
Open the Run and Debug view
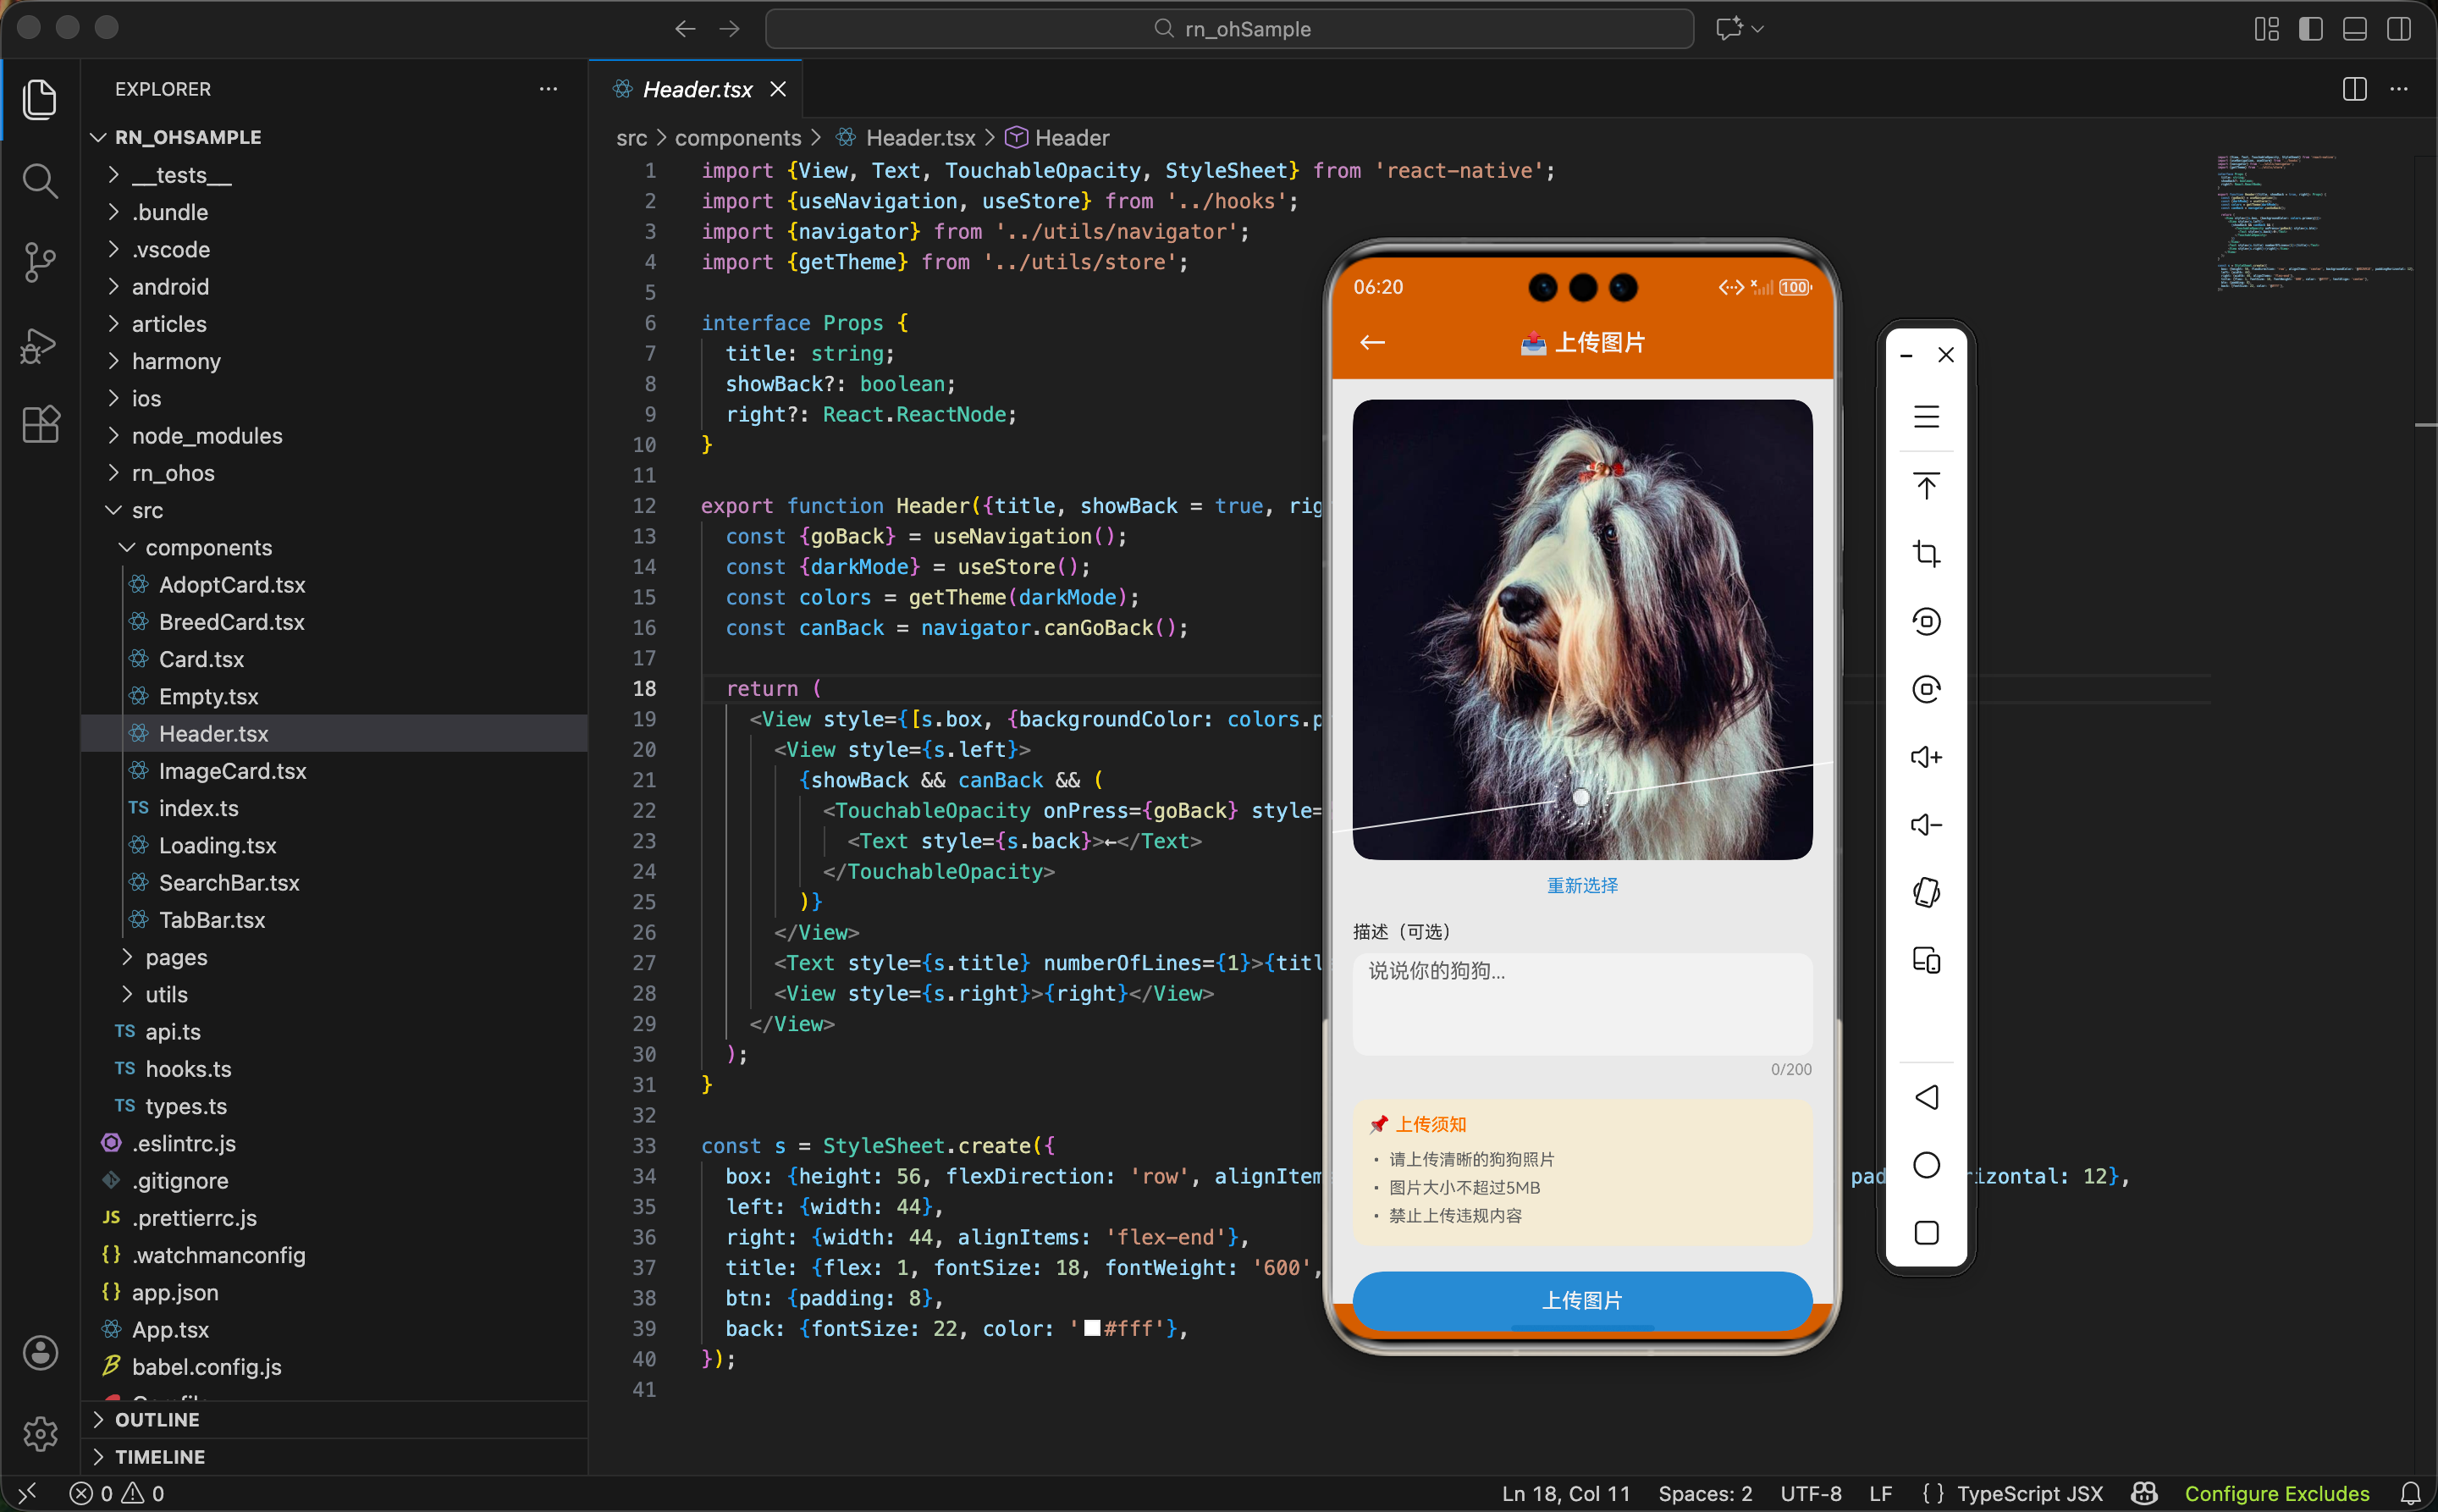(40, 345)
